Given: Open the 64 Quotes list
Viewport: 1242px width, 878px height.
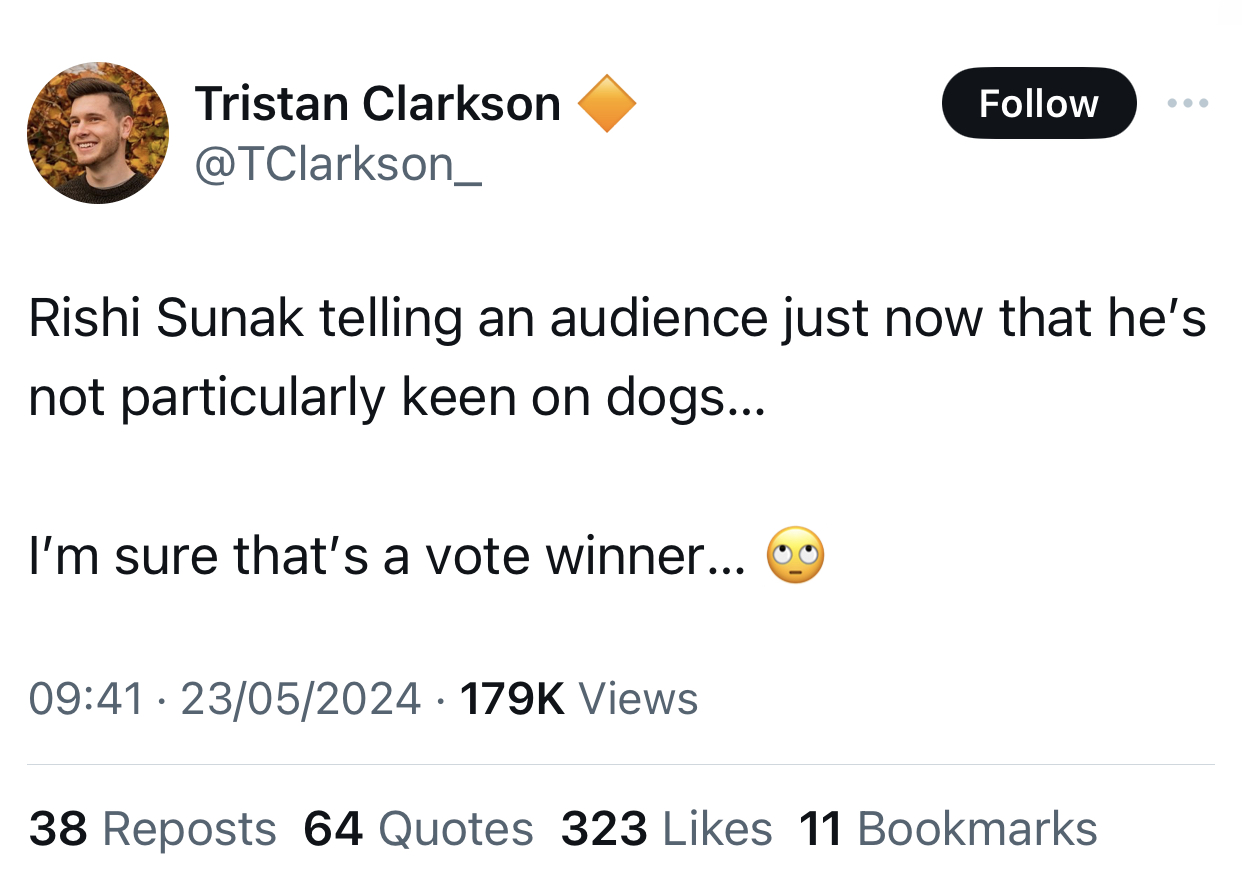Looking at the screenshot, I should pos(418,829).
